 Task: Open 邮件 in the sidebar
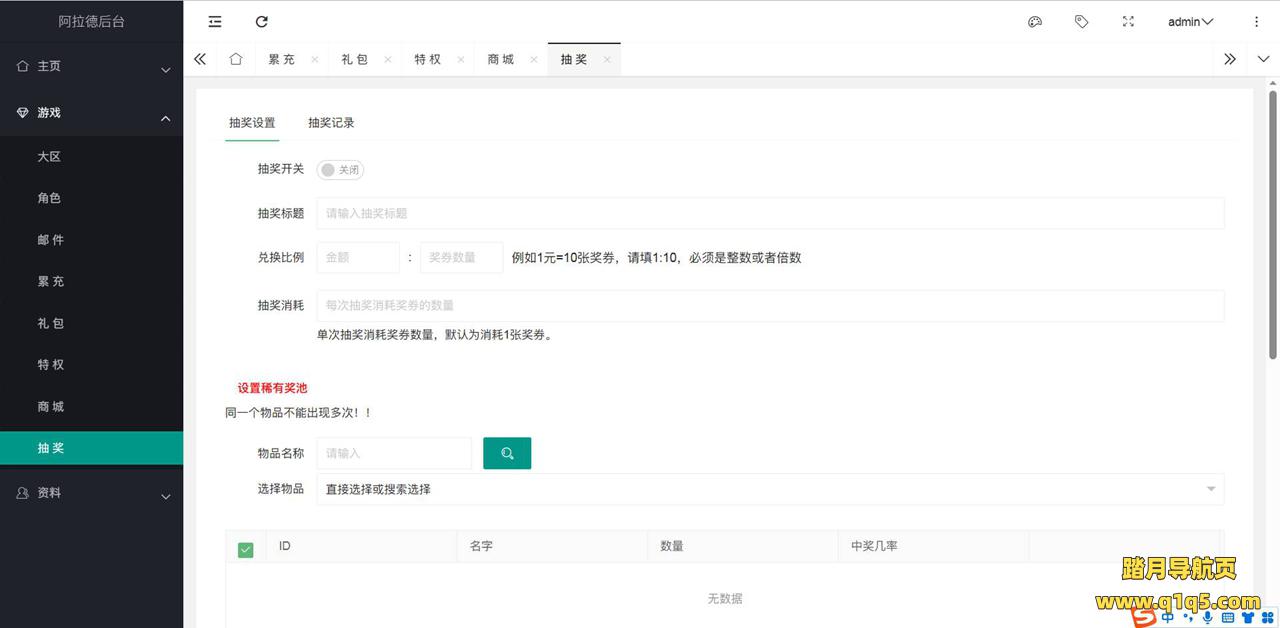(x=51, y=240)
